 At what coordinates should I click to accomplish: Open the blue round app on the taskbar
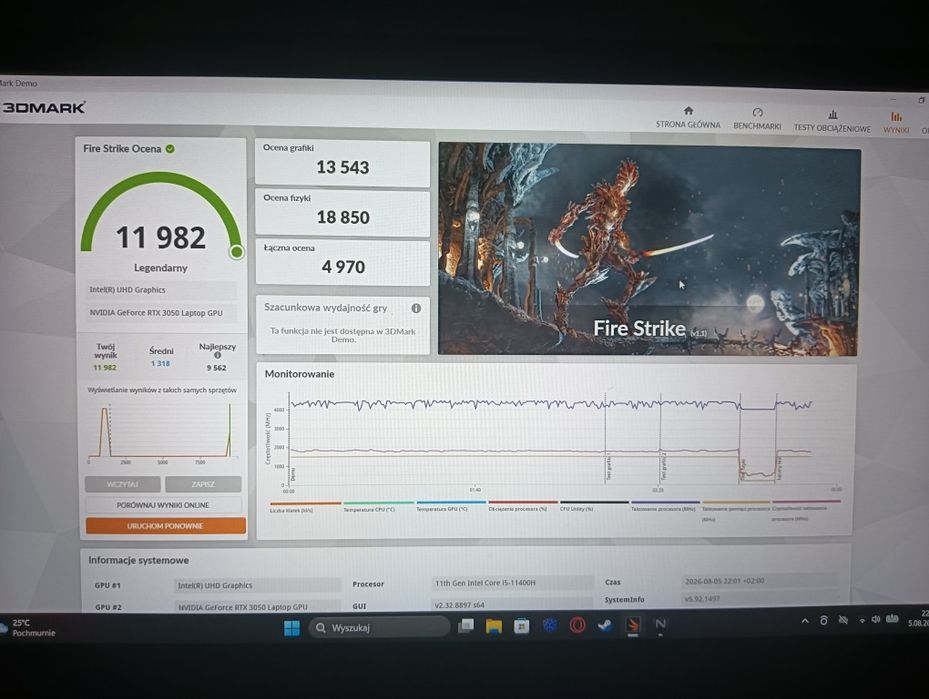pyautogui.click(x=549, y=625)
